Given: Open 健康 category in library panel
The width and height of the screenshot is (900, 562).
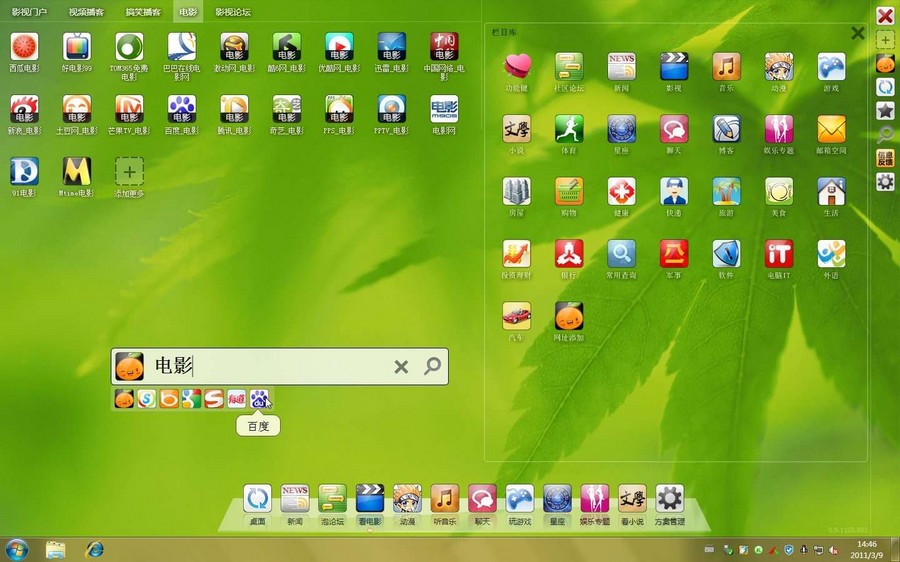Looking at the screenshot, I should tap(622, 191).
